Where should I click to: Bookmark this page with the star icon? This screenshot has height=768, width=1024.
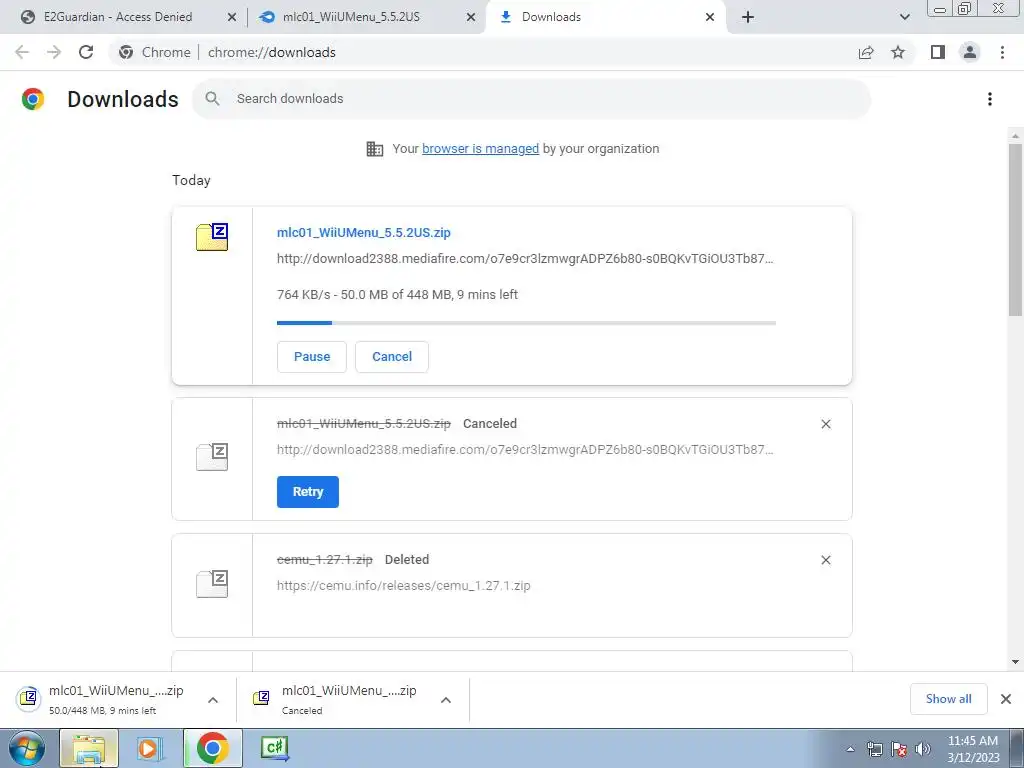coord(898,52)
